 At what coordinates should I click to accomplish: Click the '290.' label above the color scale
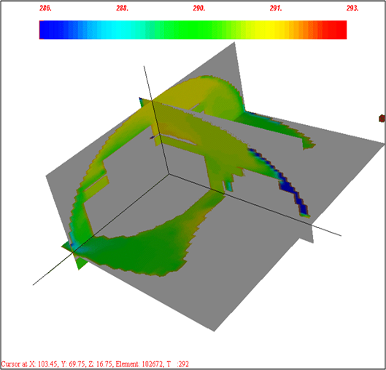click(199, 9)
